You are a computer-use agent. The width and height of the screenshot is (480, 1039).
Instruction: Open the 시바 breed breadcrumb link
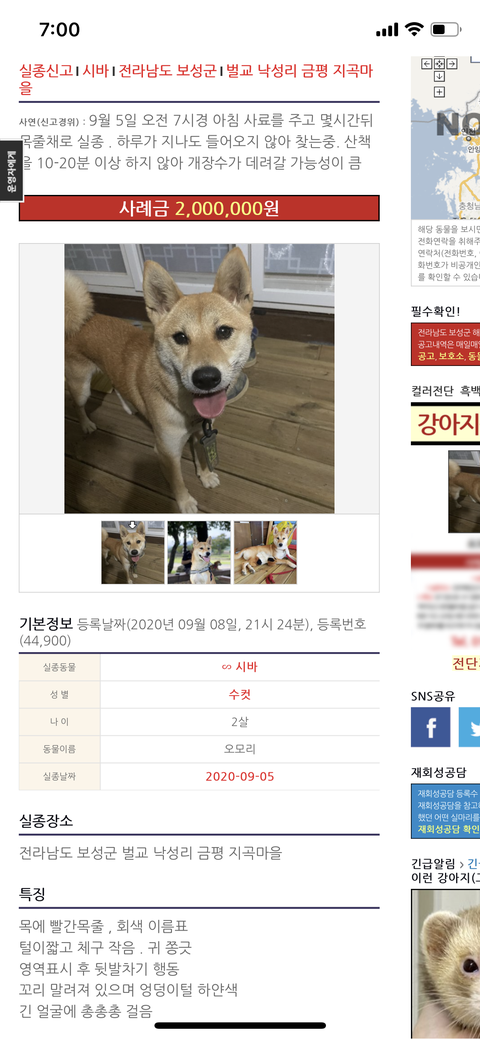pos(96,71)
